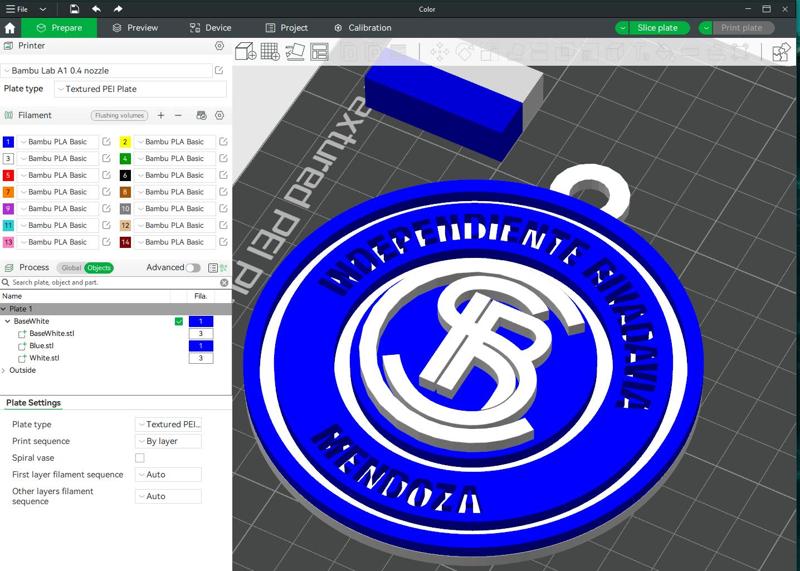
Task: Open printer settings gear icon
Action: pos(219,45)
